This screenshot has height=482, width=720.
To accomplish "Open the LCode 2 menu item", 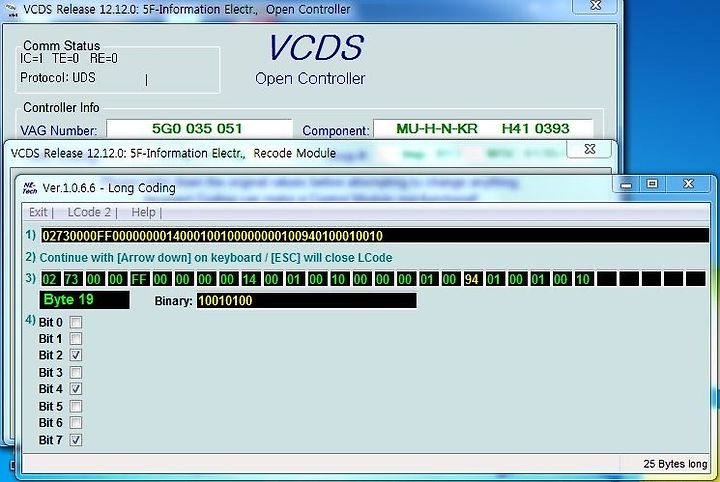I will click(89, 212).
